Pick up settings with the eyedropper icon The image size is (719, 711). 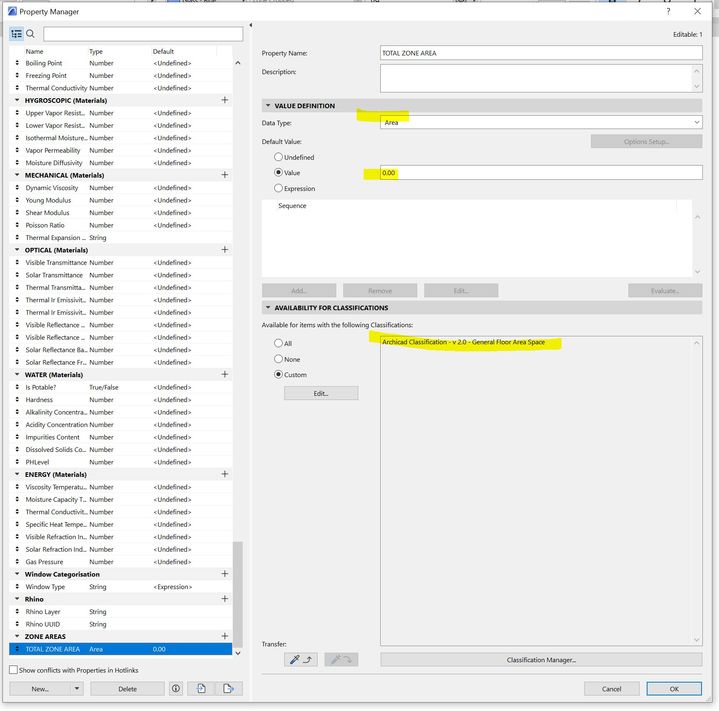tap(301, 660)
